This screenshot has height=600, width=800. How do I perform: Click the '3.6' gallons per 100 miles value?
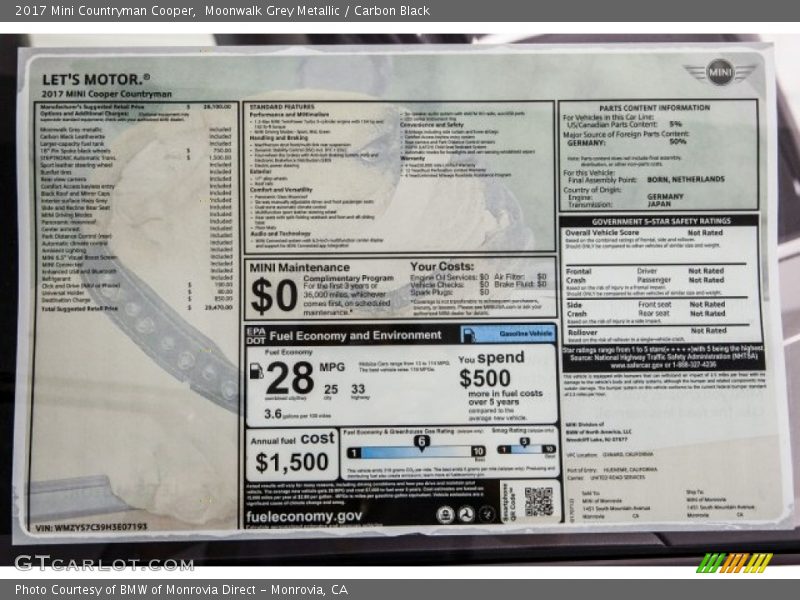pos(273,414)
